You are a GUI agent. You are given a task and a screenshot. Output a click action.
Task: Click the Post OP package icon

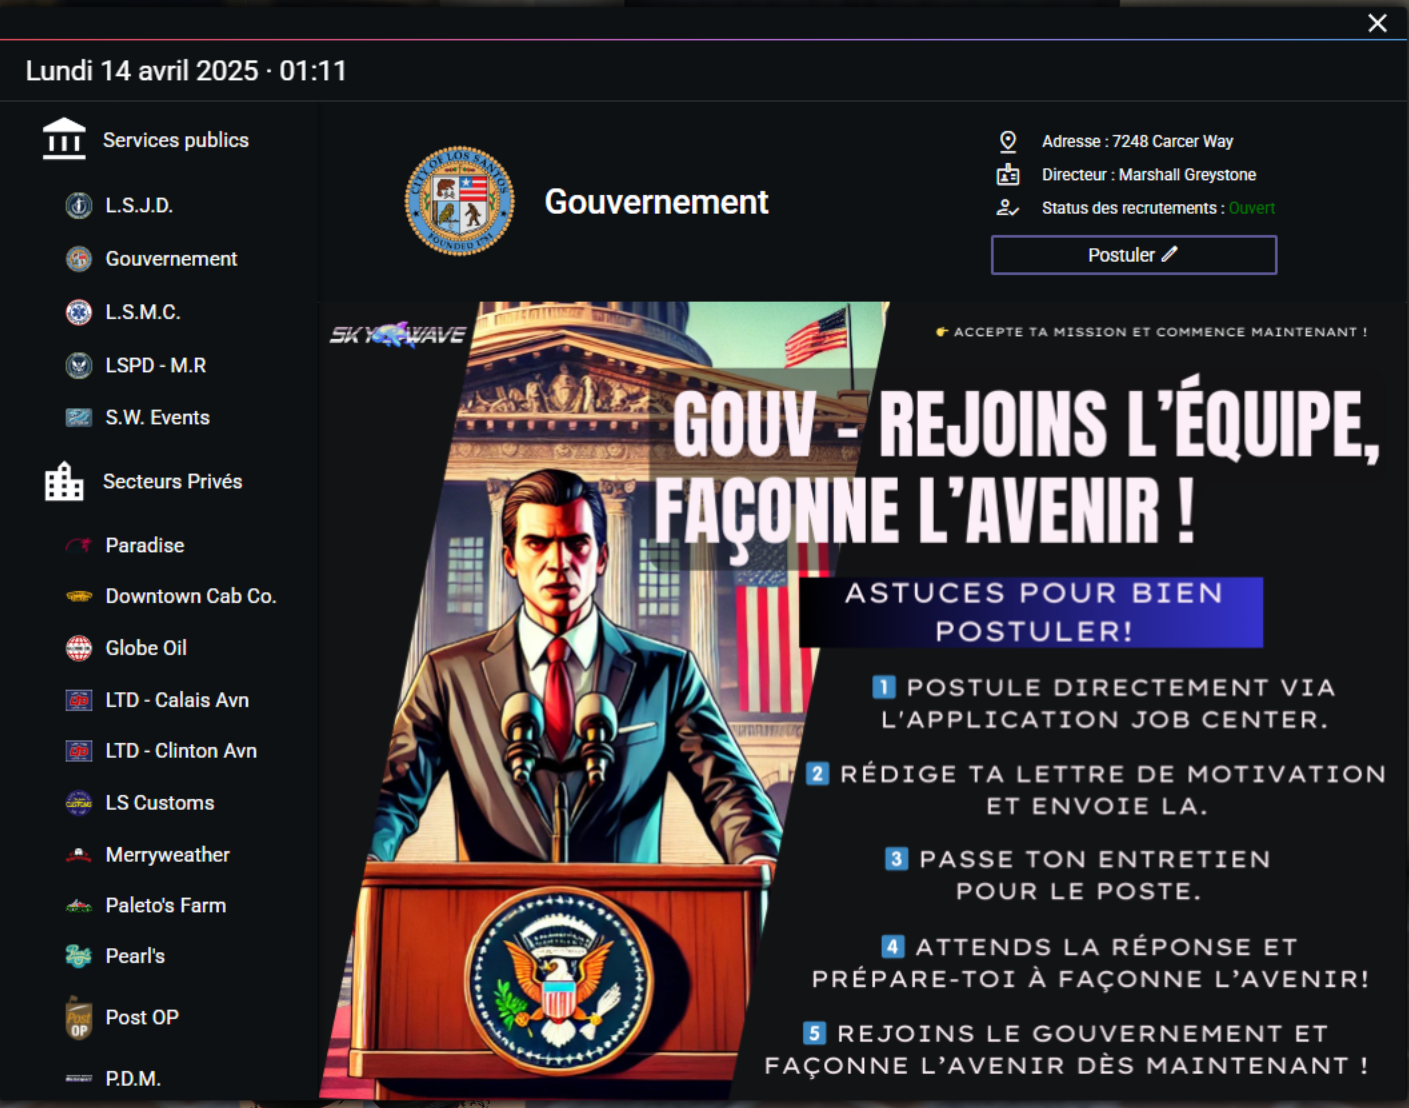click(79, 1018)
